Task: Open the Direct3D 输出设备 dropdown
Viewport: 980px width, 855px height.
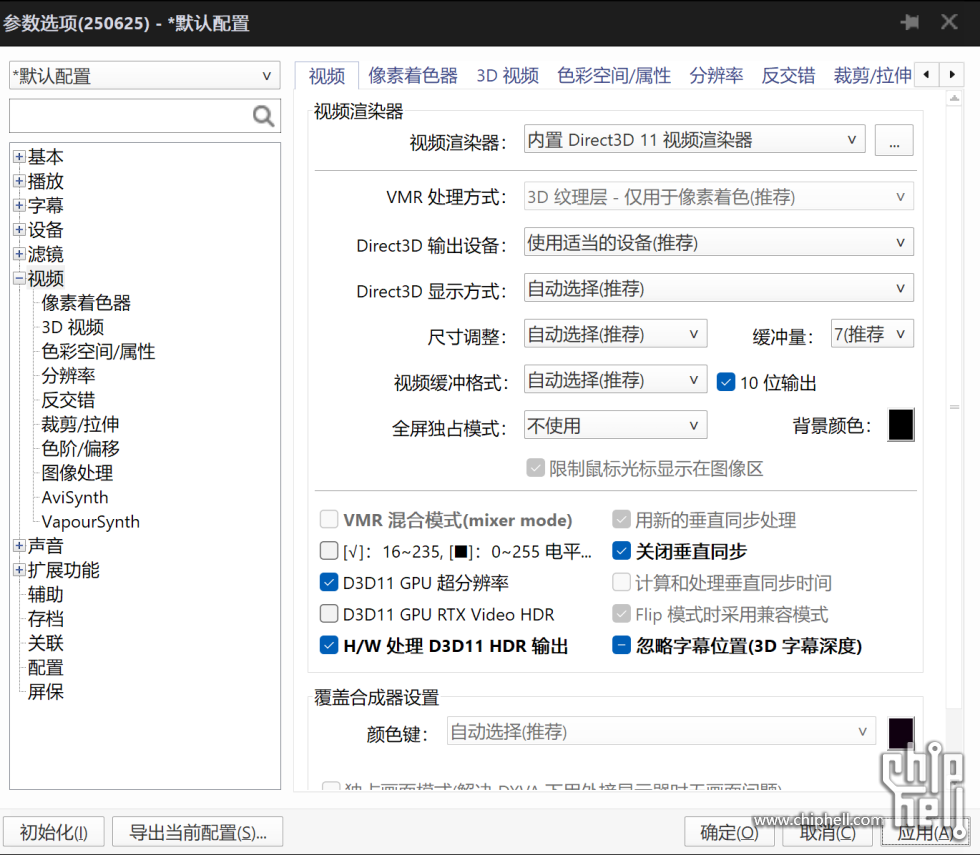Action: click(719, 242)
